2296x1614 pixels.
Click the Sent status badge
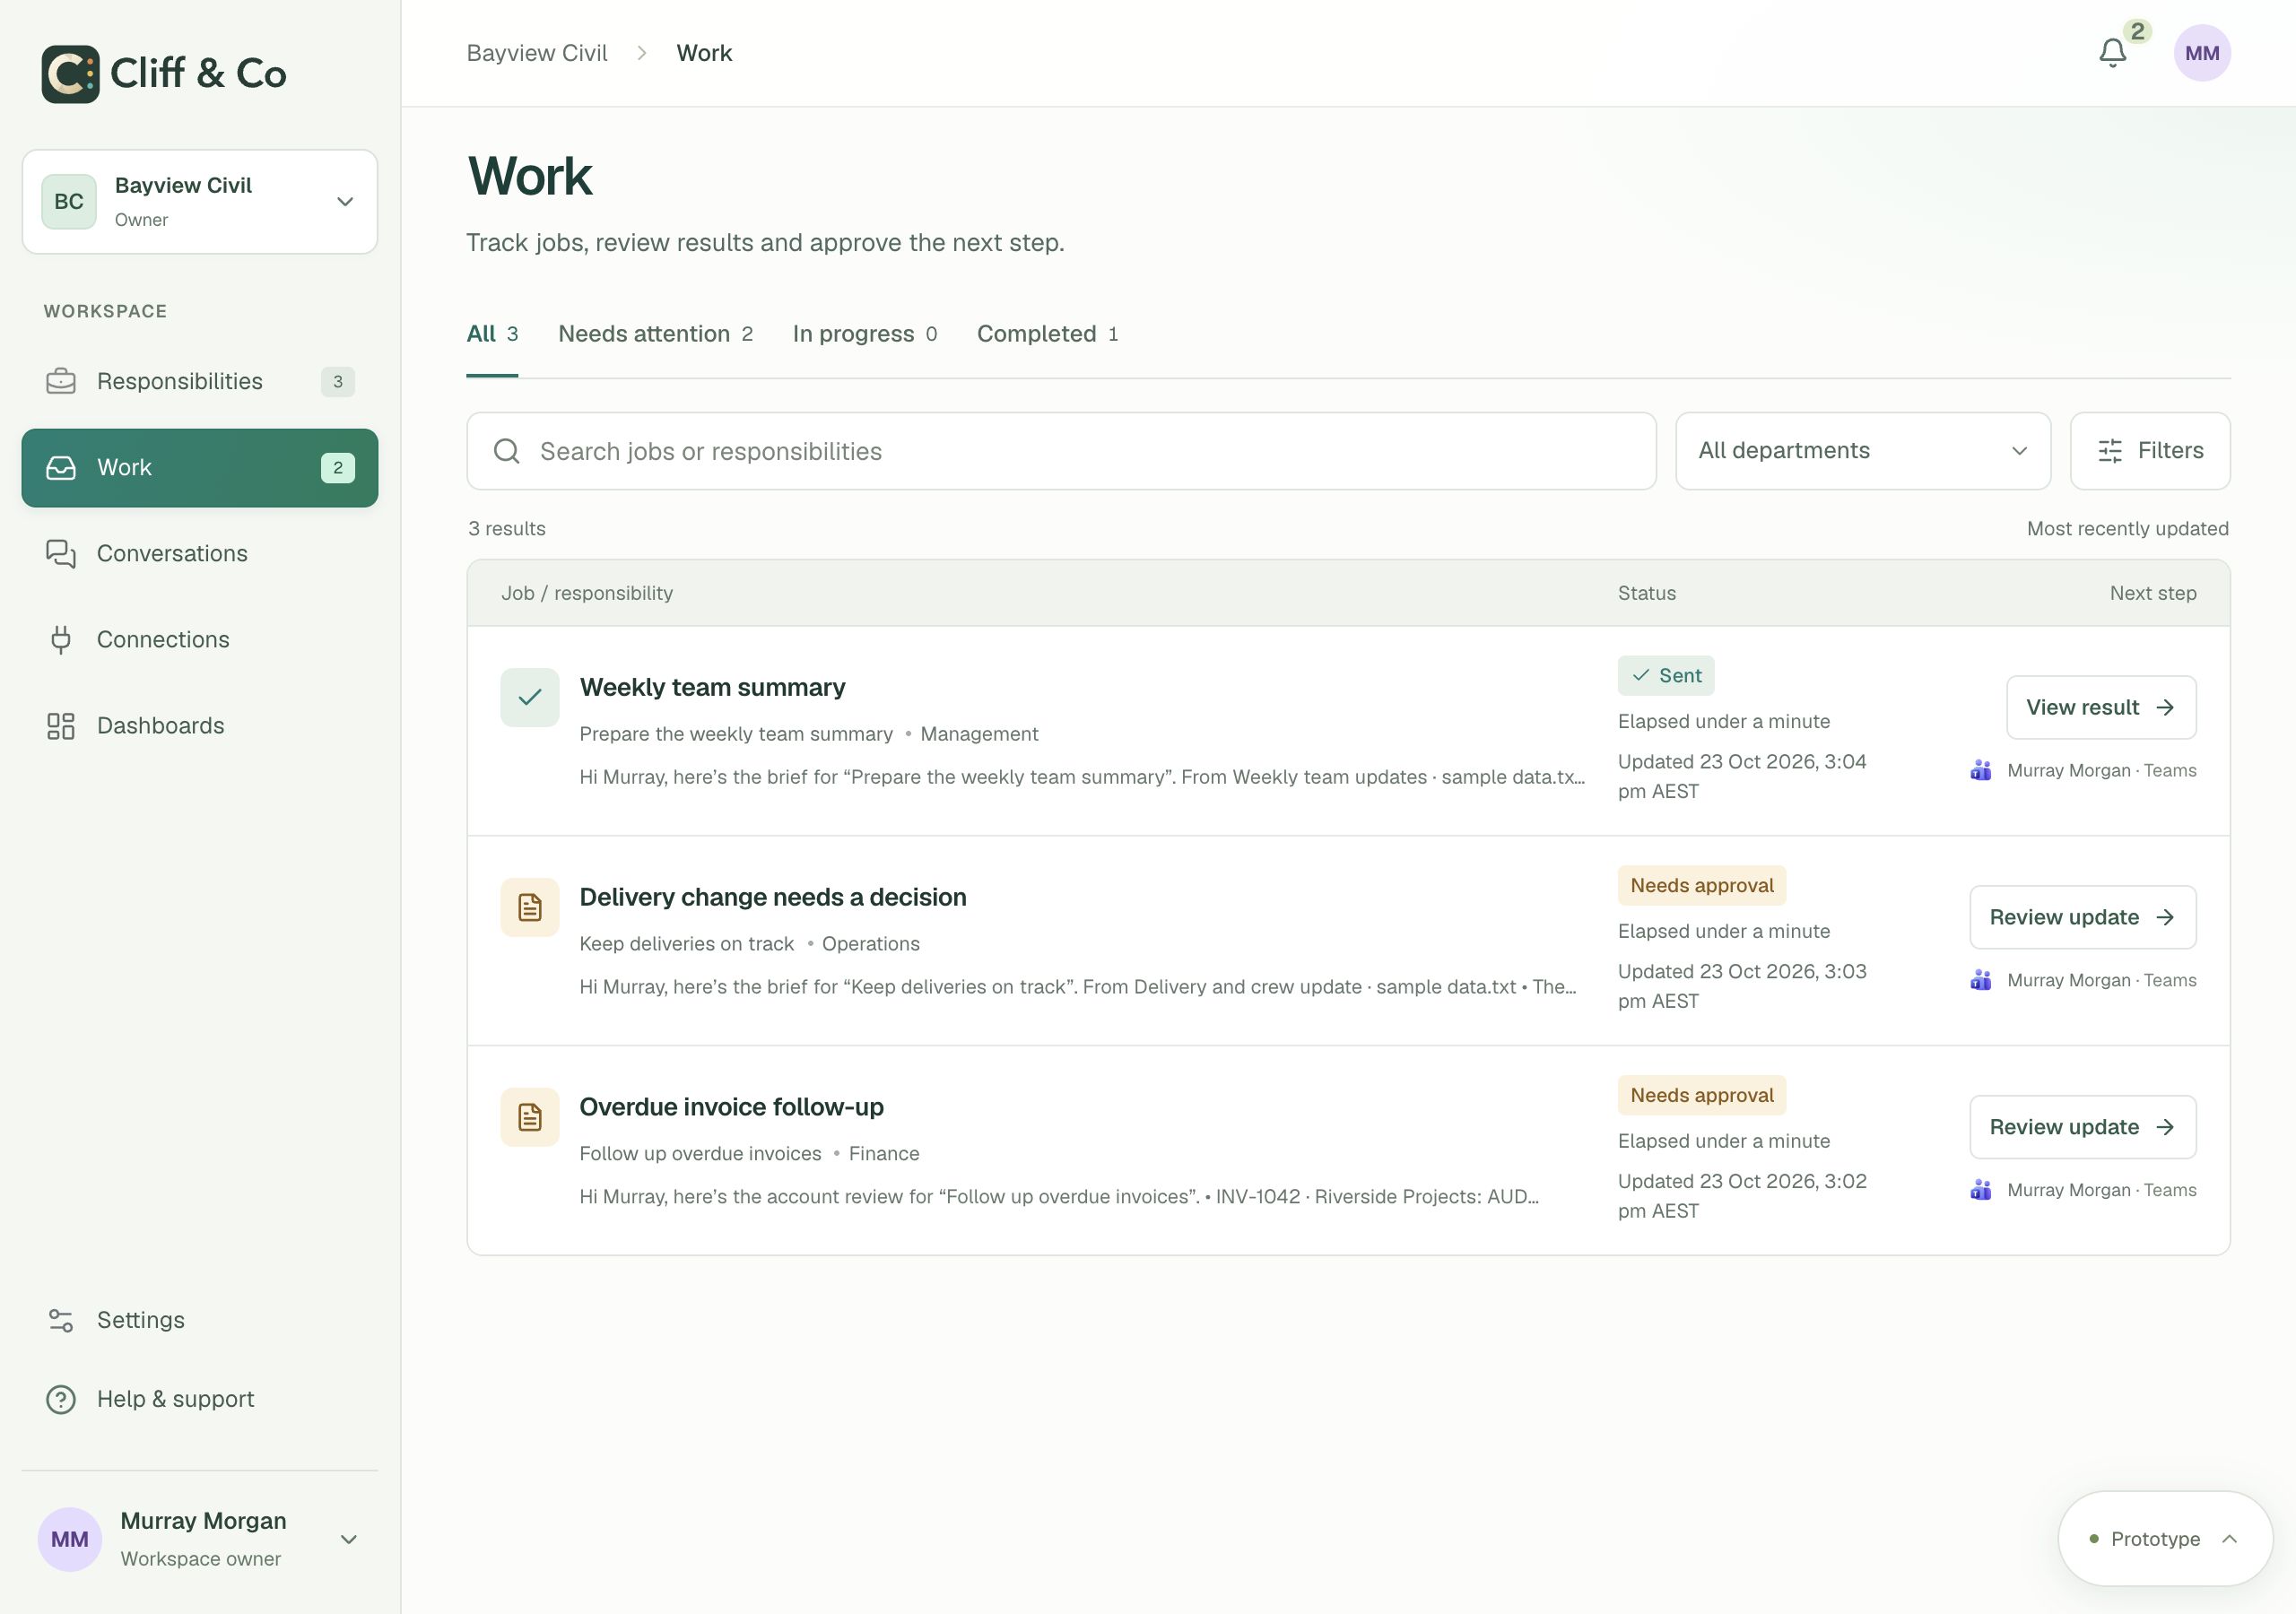(x=1666, y=676)
